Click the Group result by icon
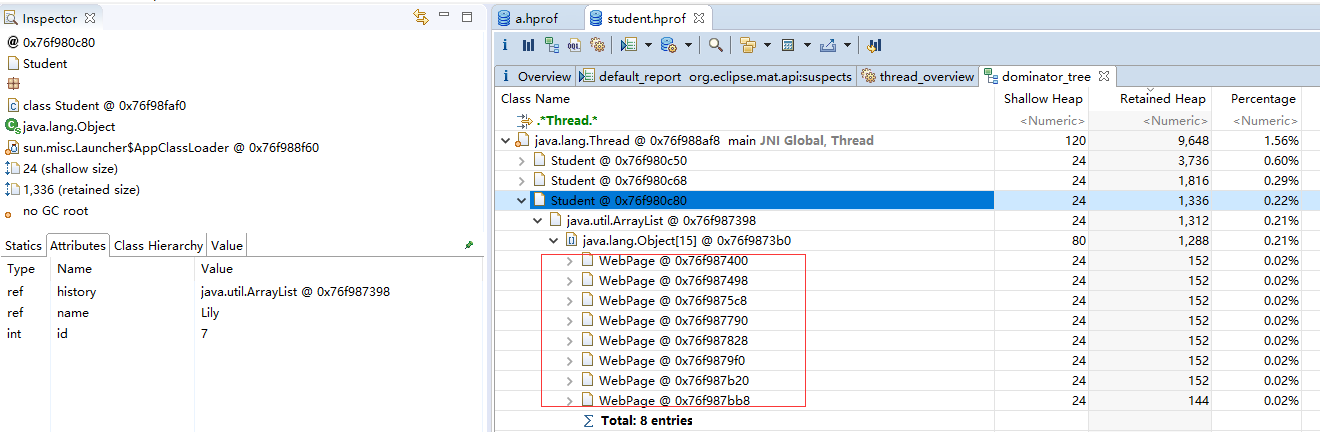This screenshot has width=1320, height=432. [748, 45]
